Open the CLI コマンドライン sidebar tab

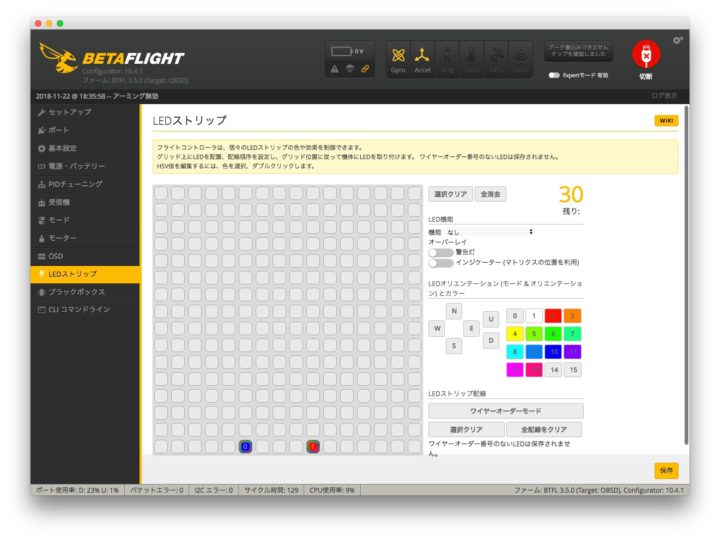click(x=79, y=310)
